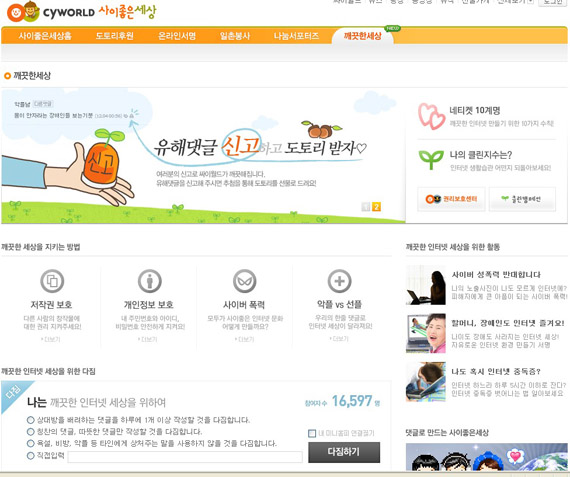Select the 직접입력 radio option

pos(31,456)
